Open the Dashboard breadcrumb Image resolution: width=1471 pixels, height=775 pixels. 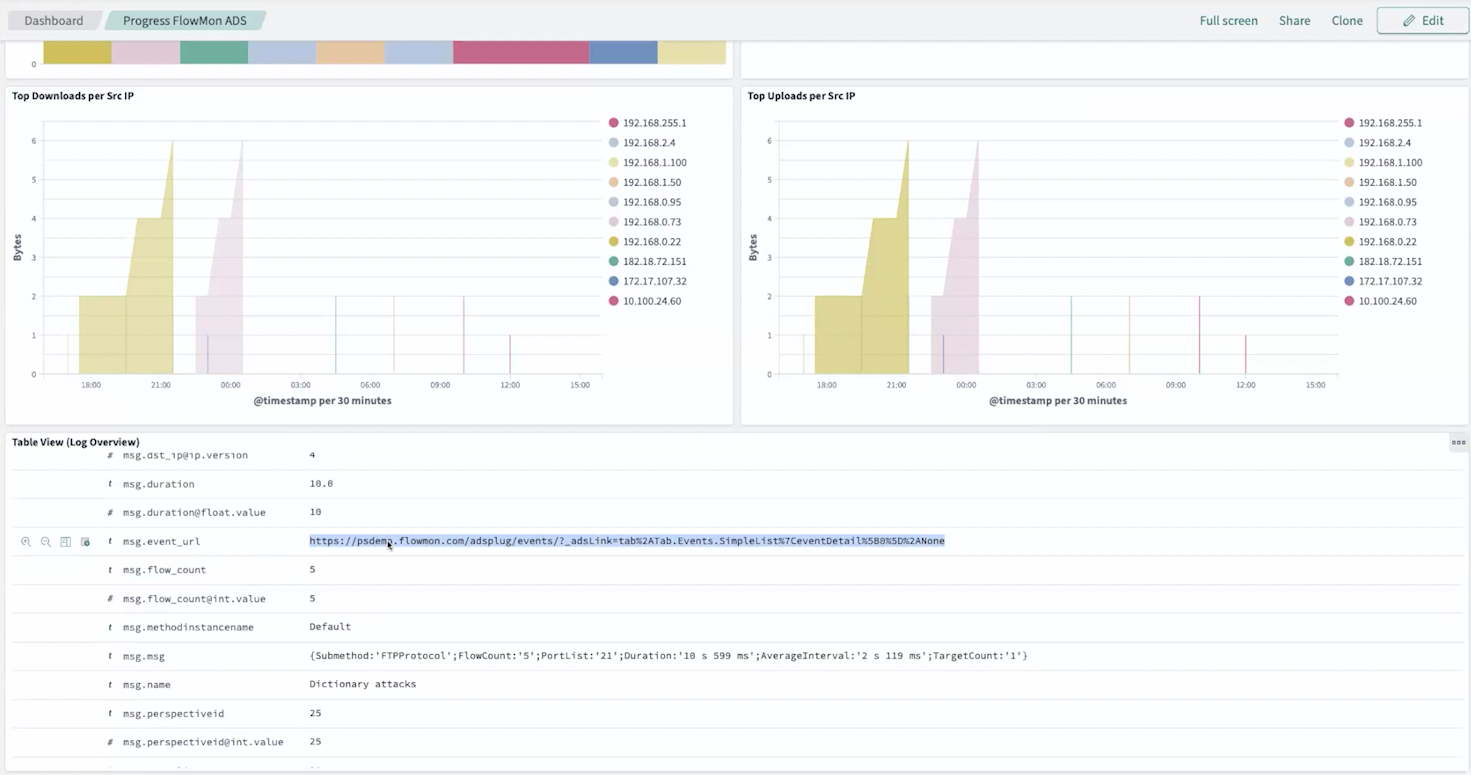click(54, 20)
